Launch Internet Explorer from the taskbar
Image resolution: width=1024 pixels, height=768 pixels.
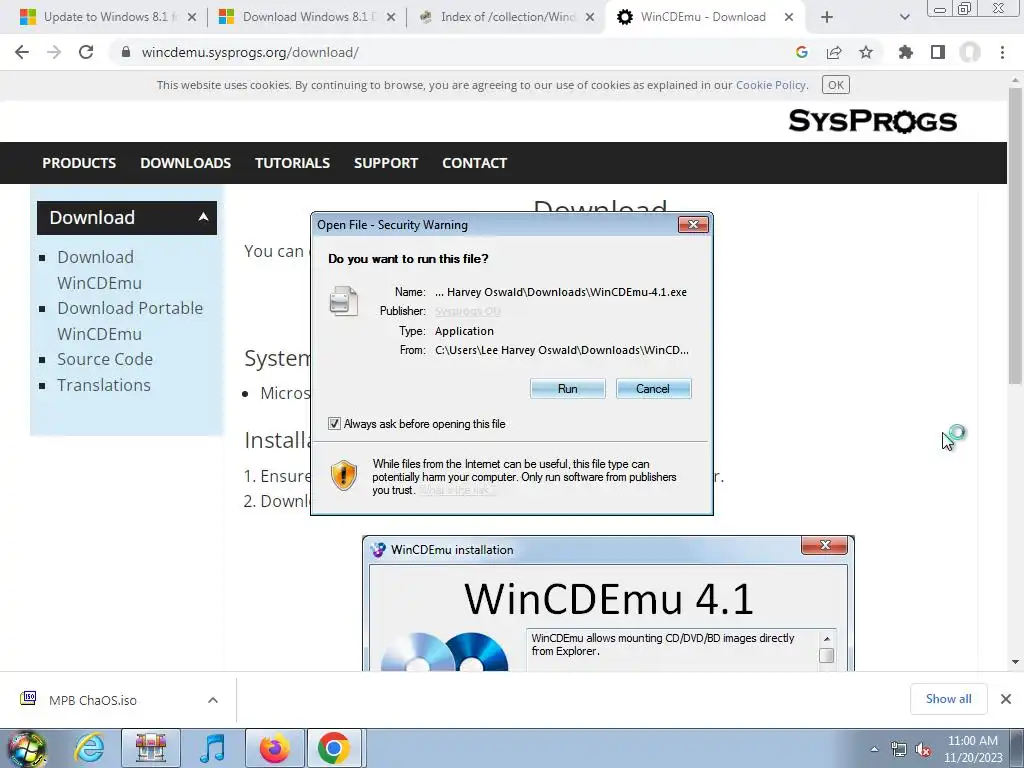click(89, 748)
